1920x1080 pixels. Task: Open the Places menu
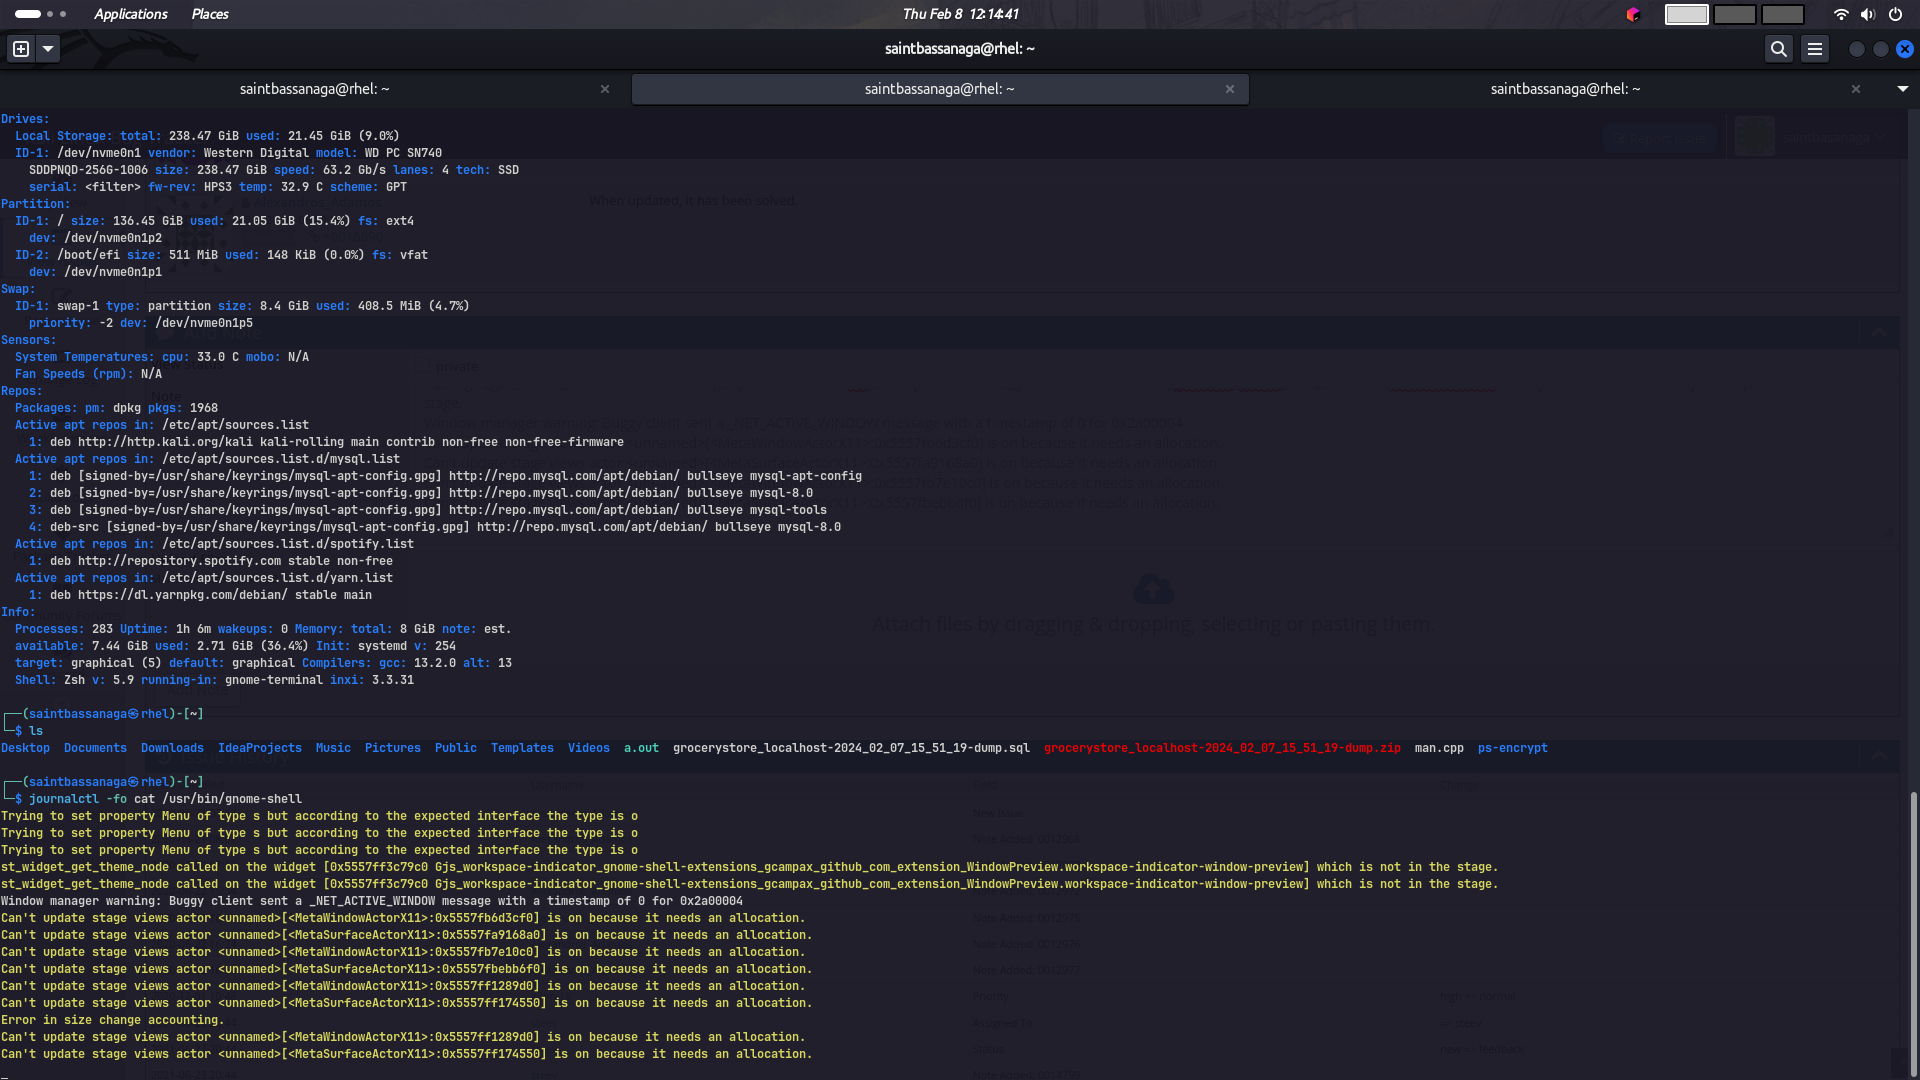click(x=210, y=14)
